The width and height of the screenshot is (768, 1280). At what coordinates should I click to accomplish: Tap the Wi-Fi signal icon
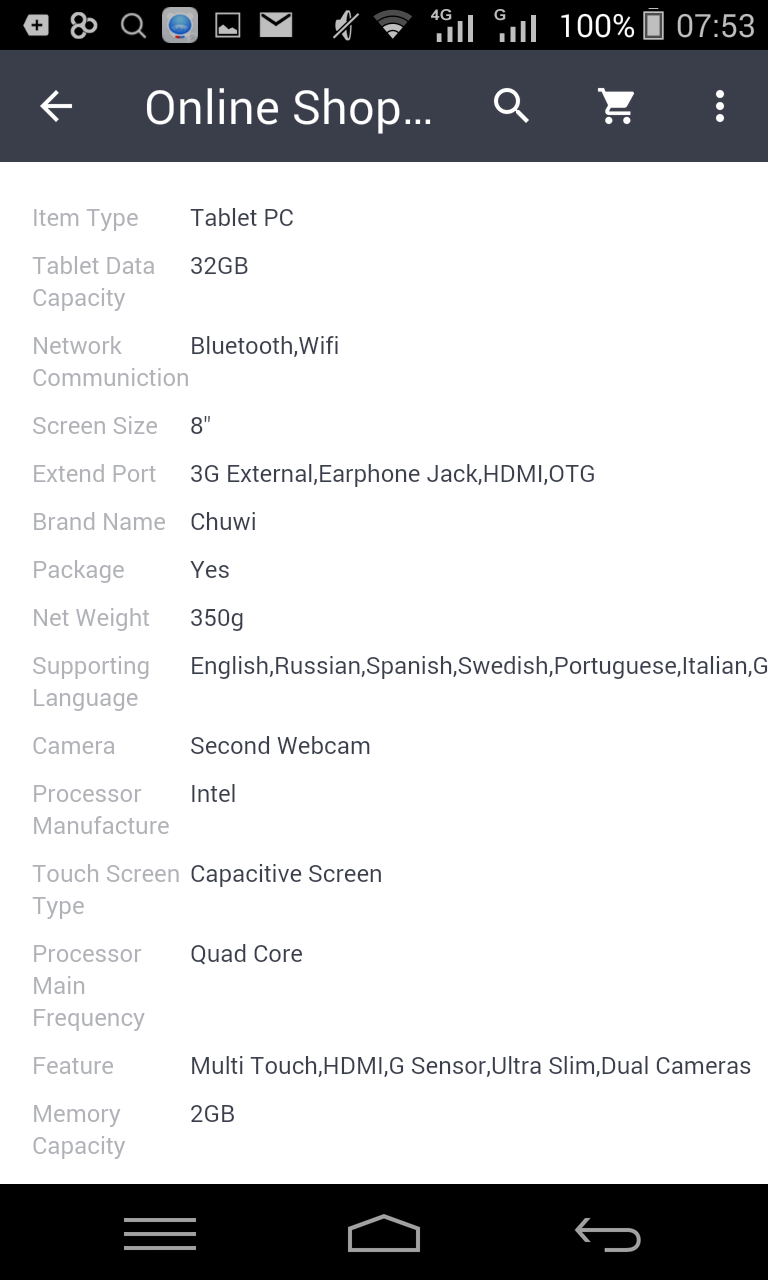(393, 25)
